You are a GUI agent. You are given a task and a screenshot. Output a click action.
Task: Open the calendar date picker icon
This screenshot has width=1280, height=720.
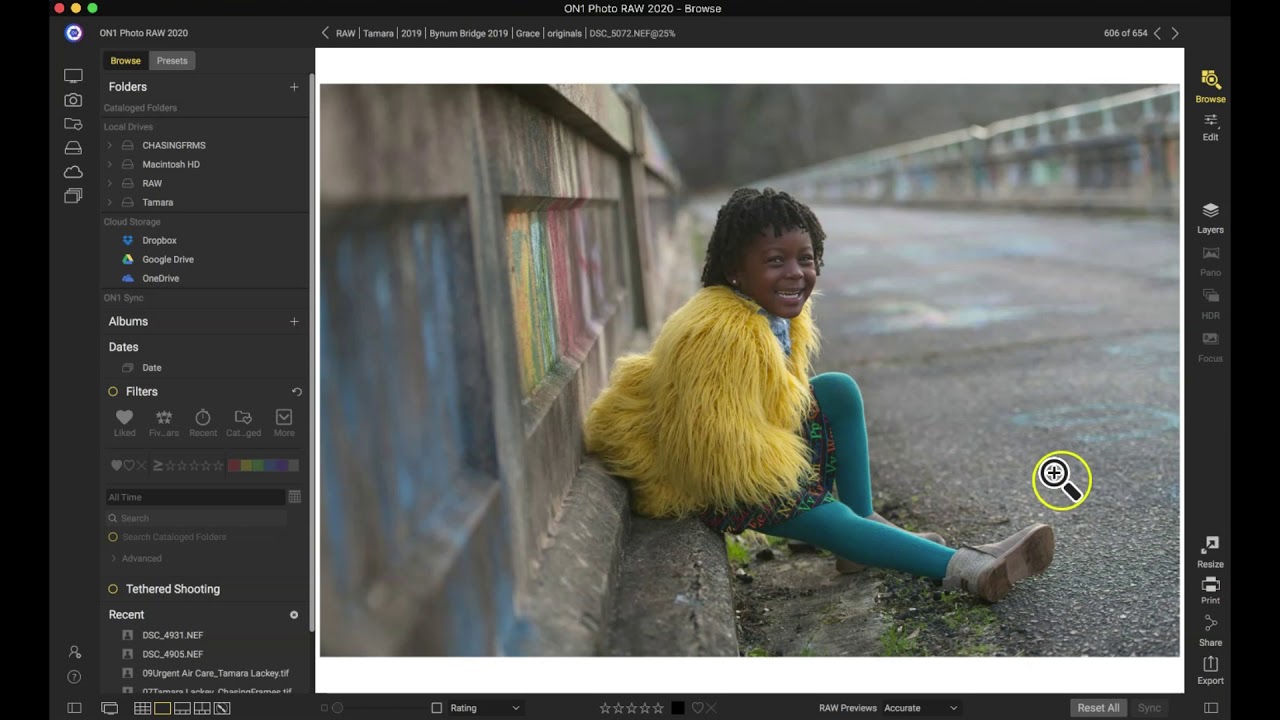click(x=295, y=497)
